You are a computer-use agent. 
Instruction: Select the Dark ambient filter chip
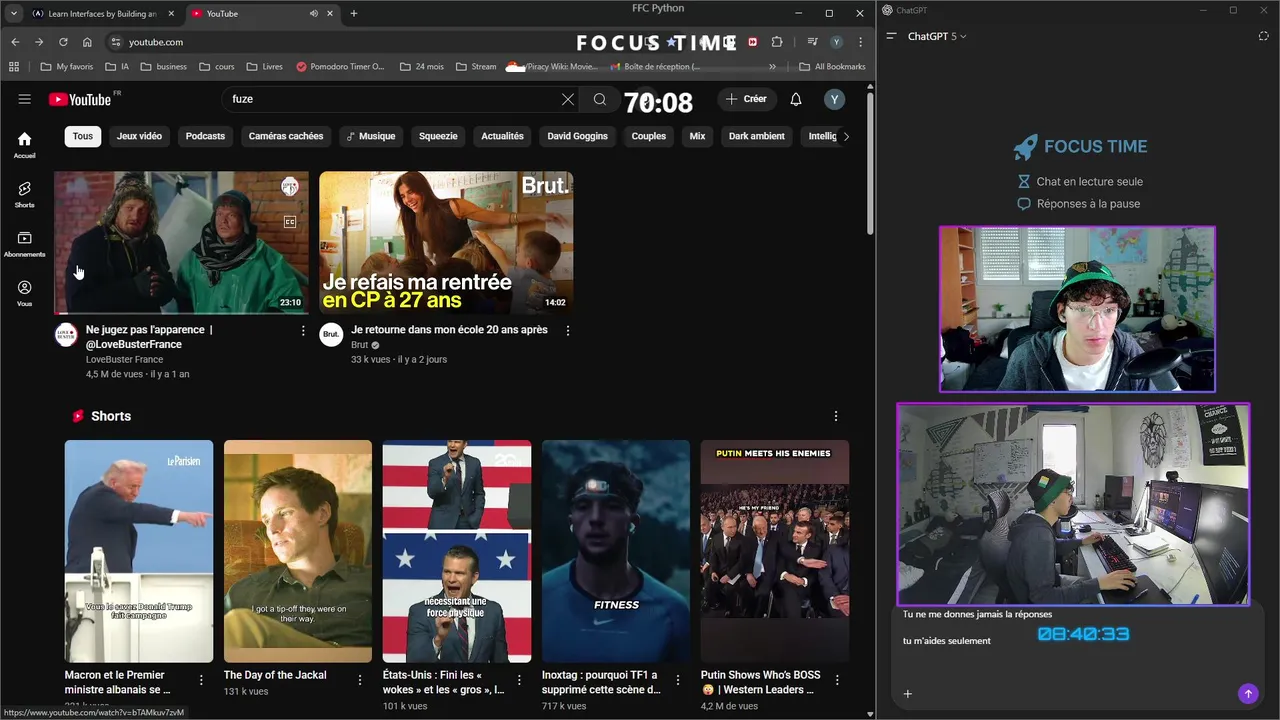[x=757, y=136]
